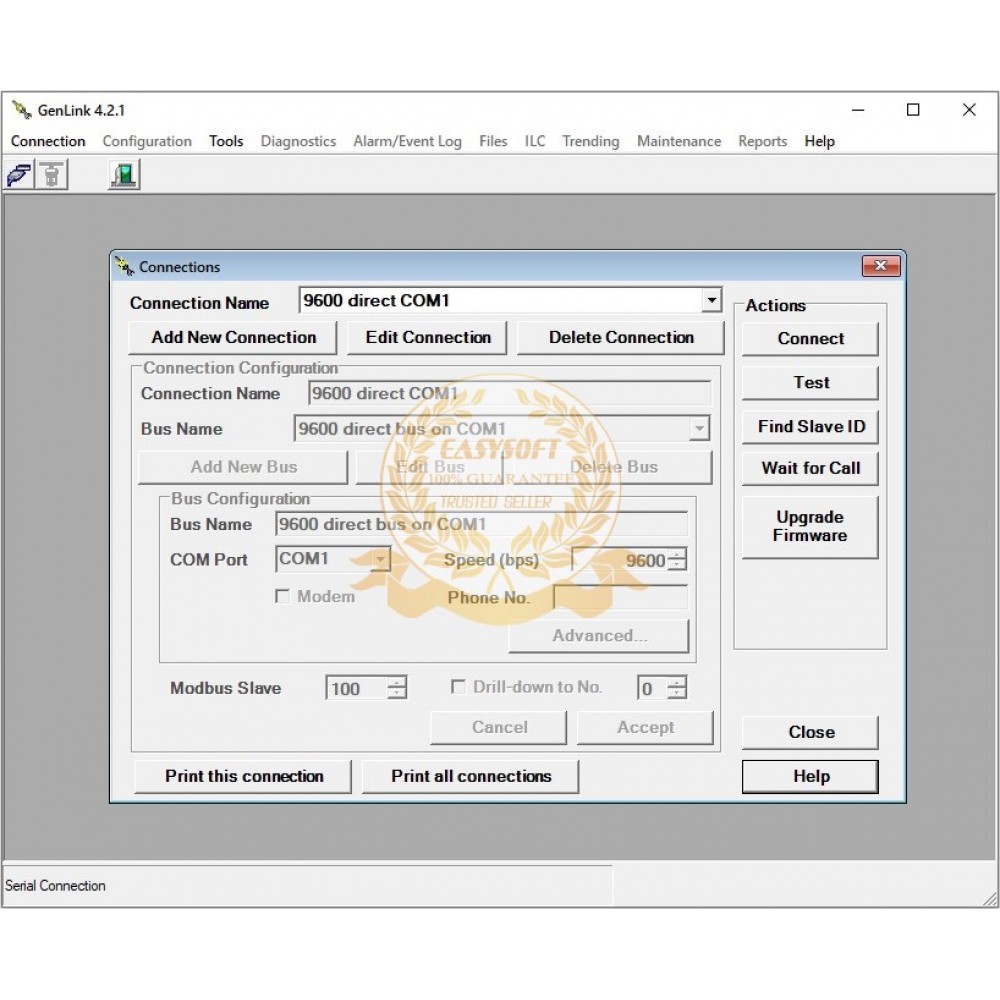Click Edit Connection button
Image resolution: width=1000 pixels, height=1000 pixels.
[x=428, y=337]
